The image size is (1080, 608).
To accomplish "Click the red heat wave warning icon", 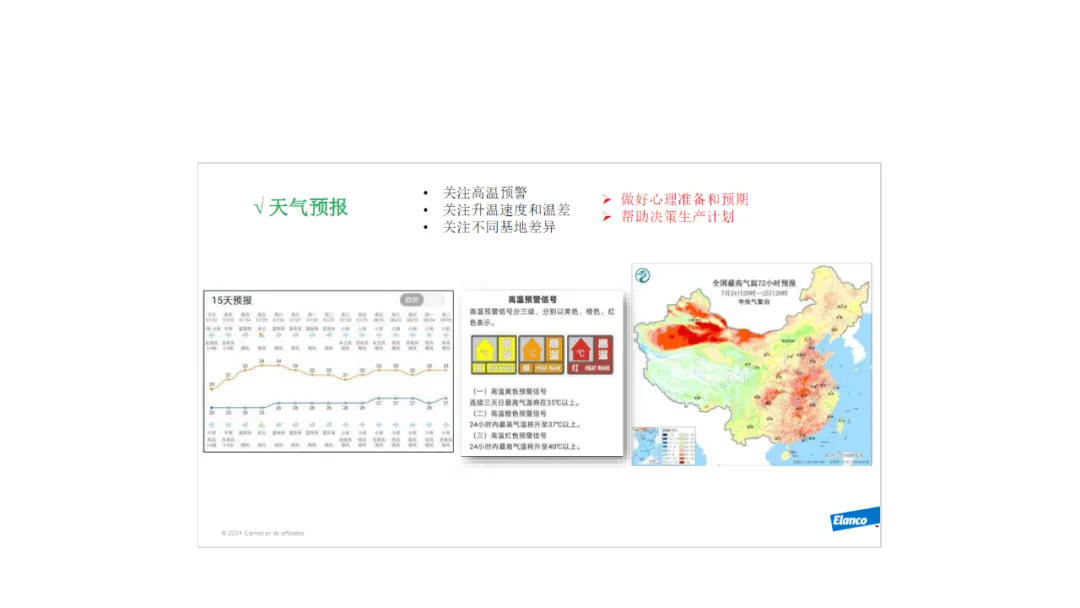I will coord(590,355).
